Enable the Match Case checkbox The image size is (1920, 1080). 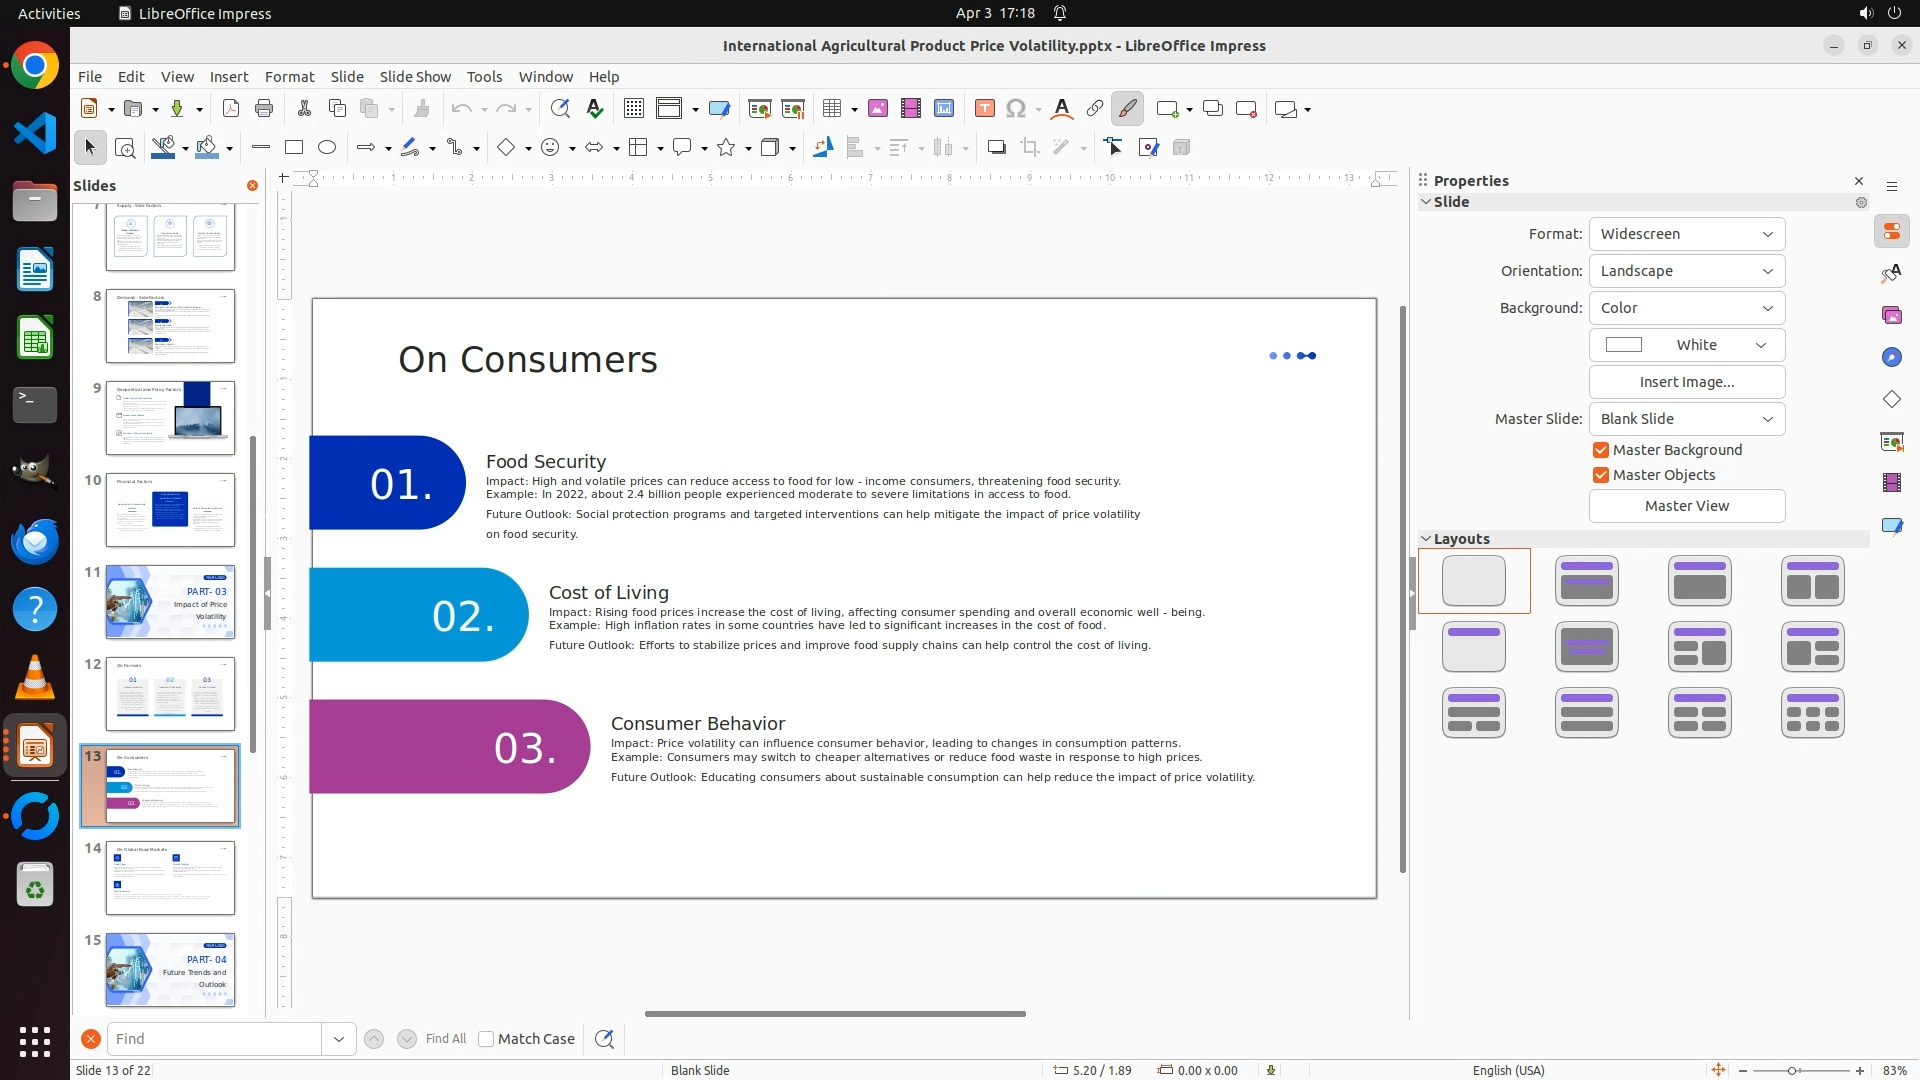coord(486,1039)
